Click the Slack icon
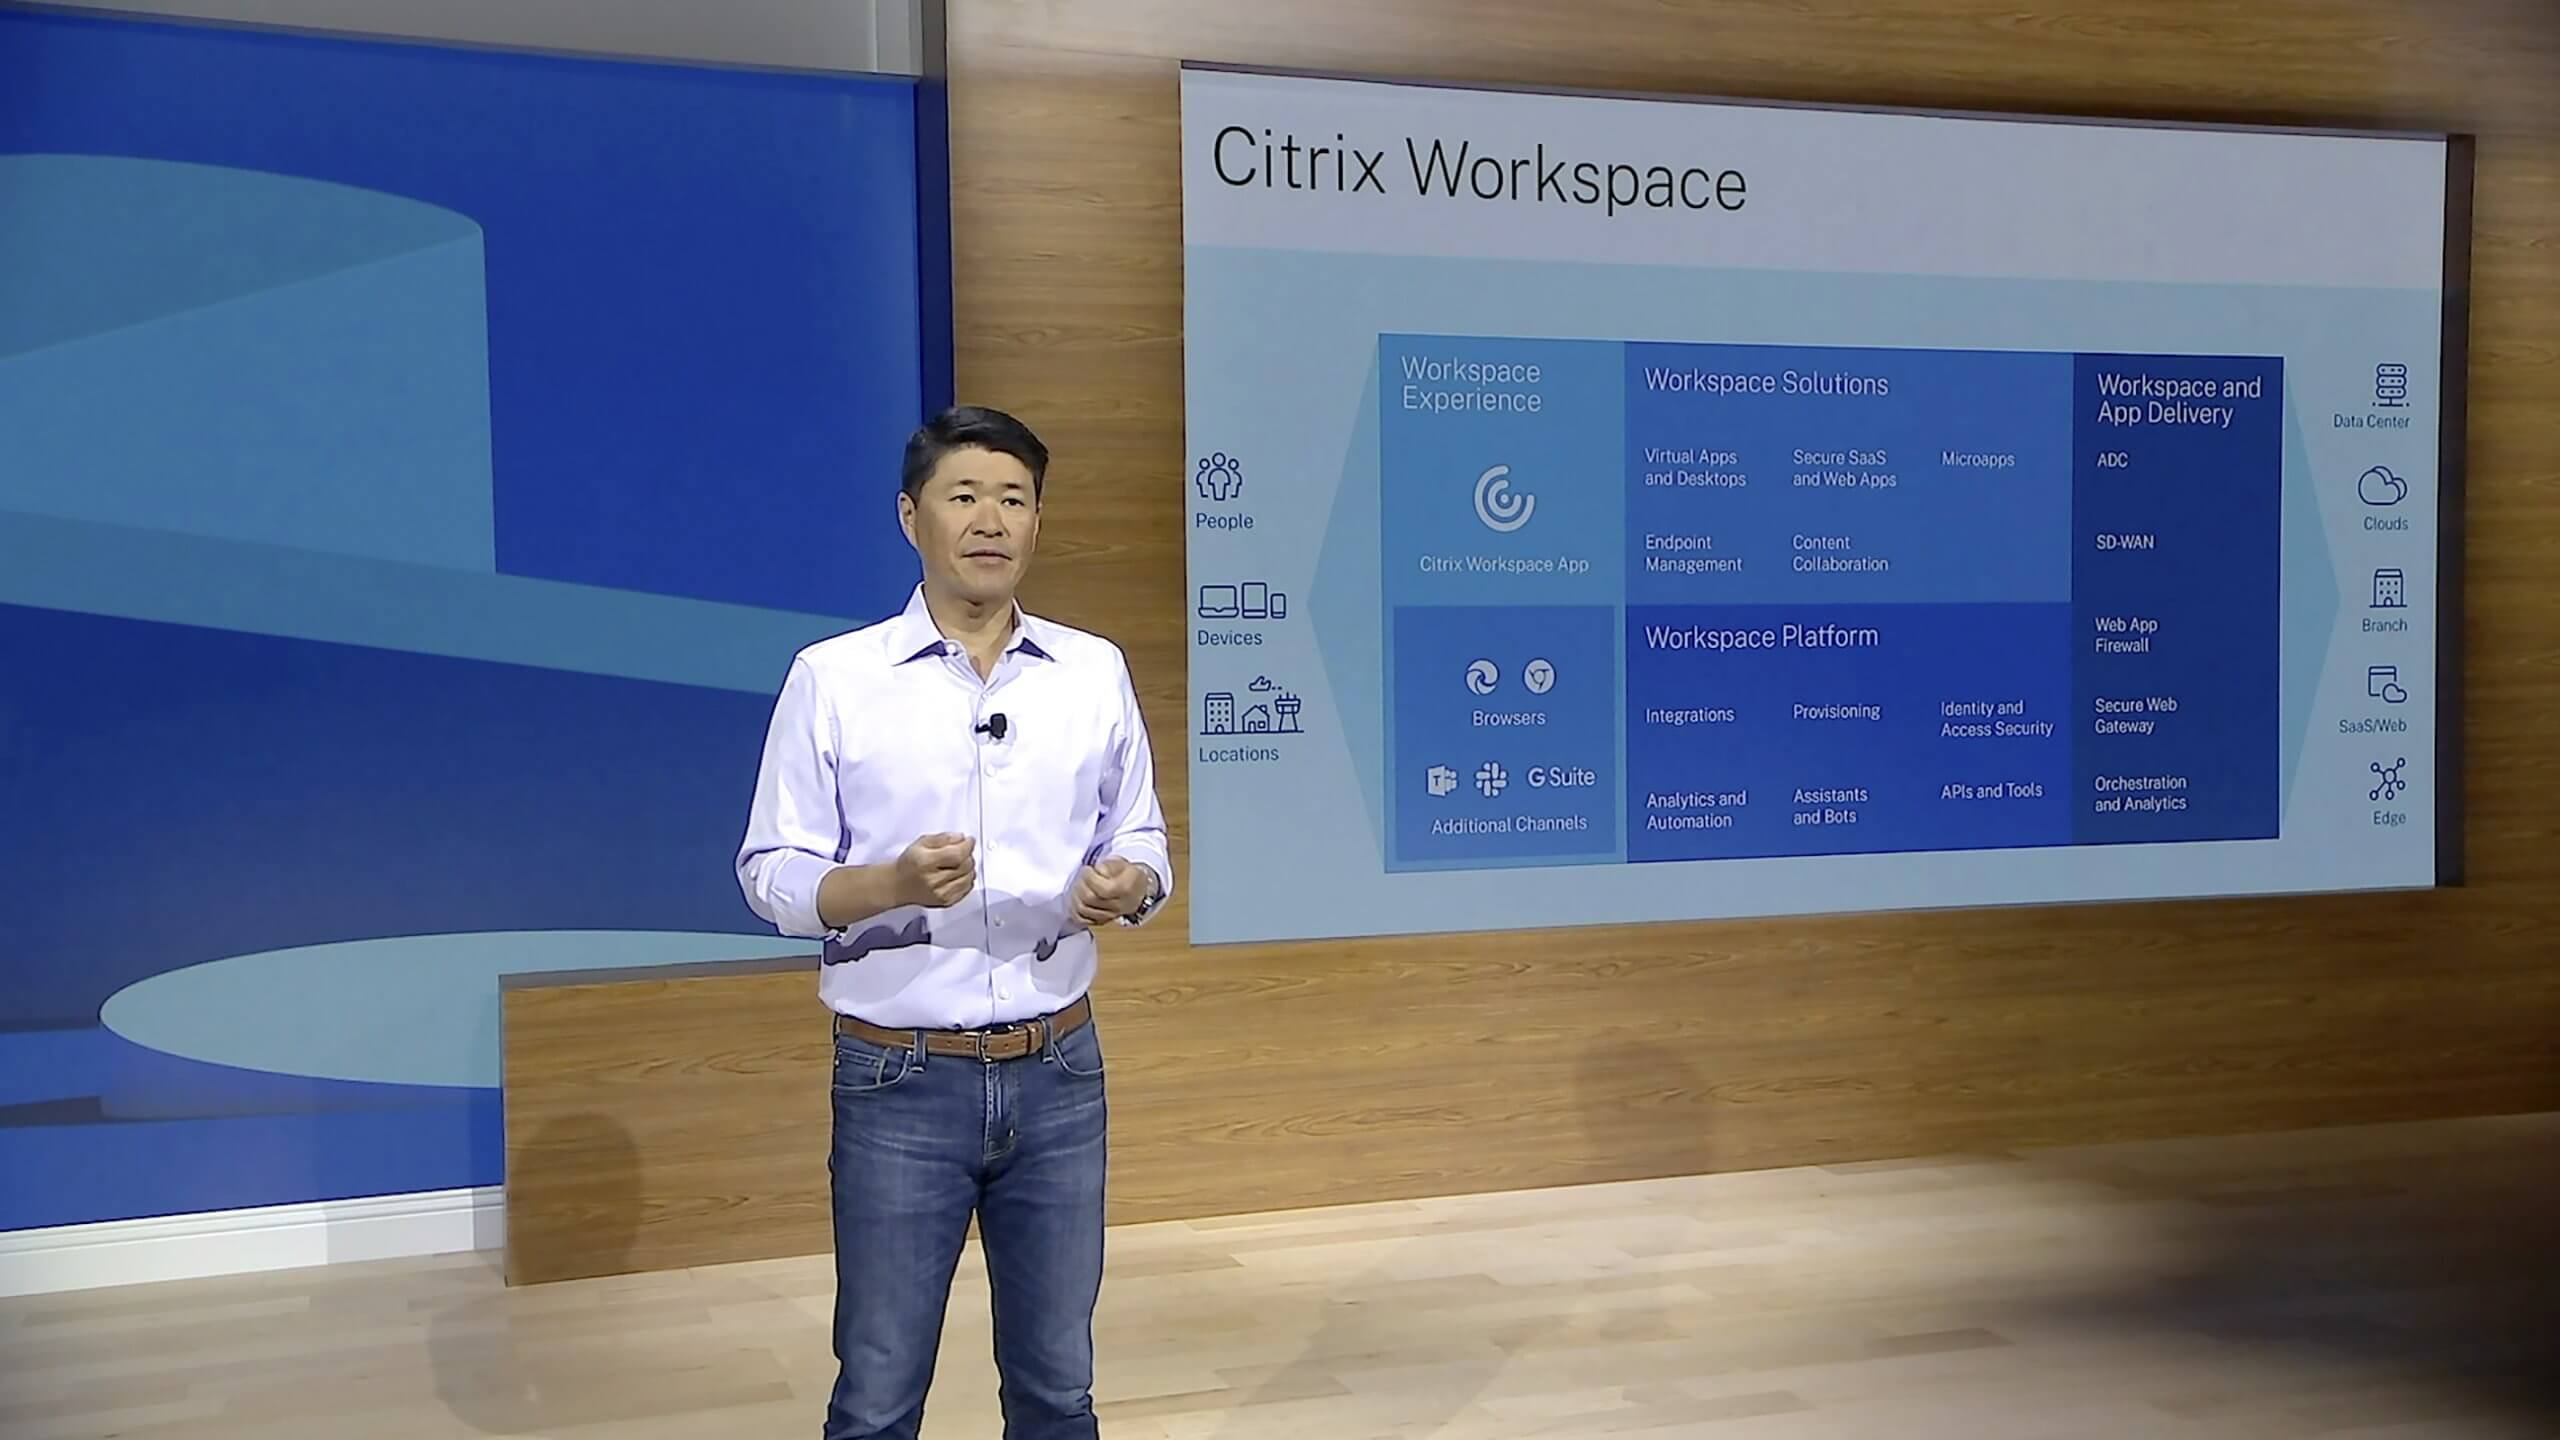 tap(1491, 779)
